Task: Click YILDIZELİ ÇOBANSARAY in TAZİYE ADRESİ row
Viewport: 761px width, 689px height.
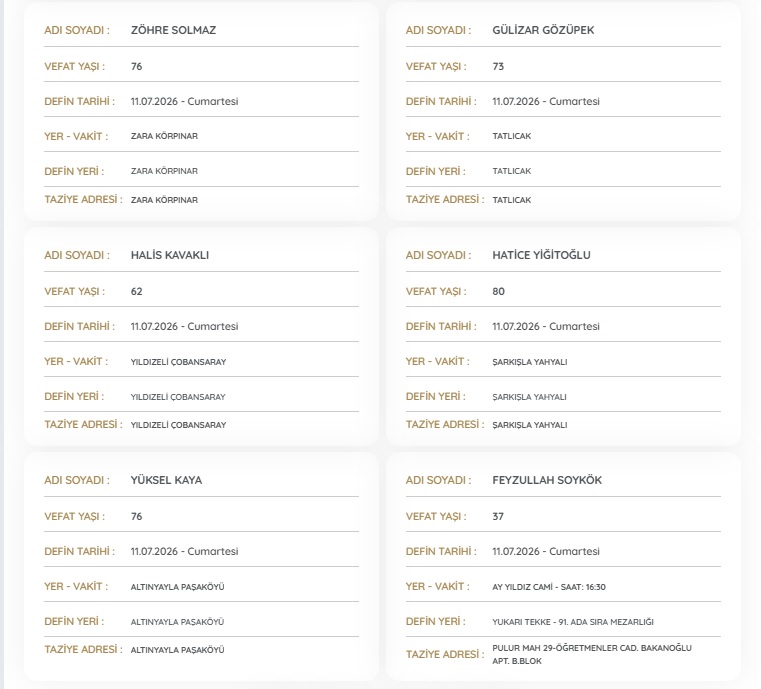Action: pos(178,425)
